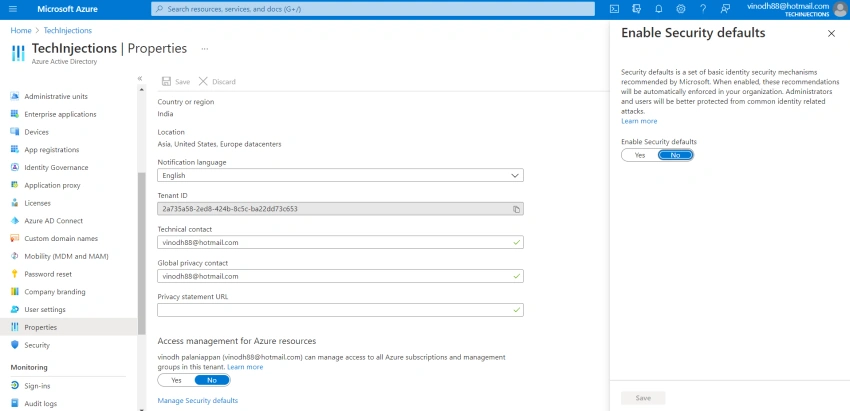Image resolution: width=850 pixels, height=411 pixels.
Task: Click the 'Monitoring' section heading
Action: pyautogui.click(x=29, y=368)
